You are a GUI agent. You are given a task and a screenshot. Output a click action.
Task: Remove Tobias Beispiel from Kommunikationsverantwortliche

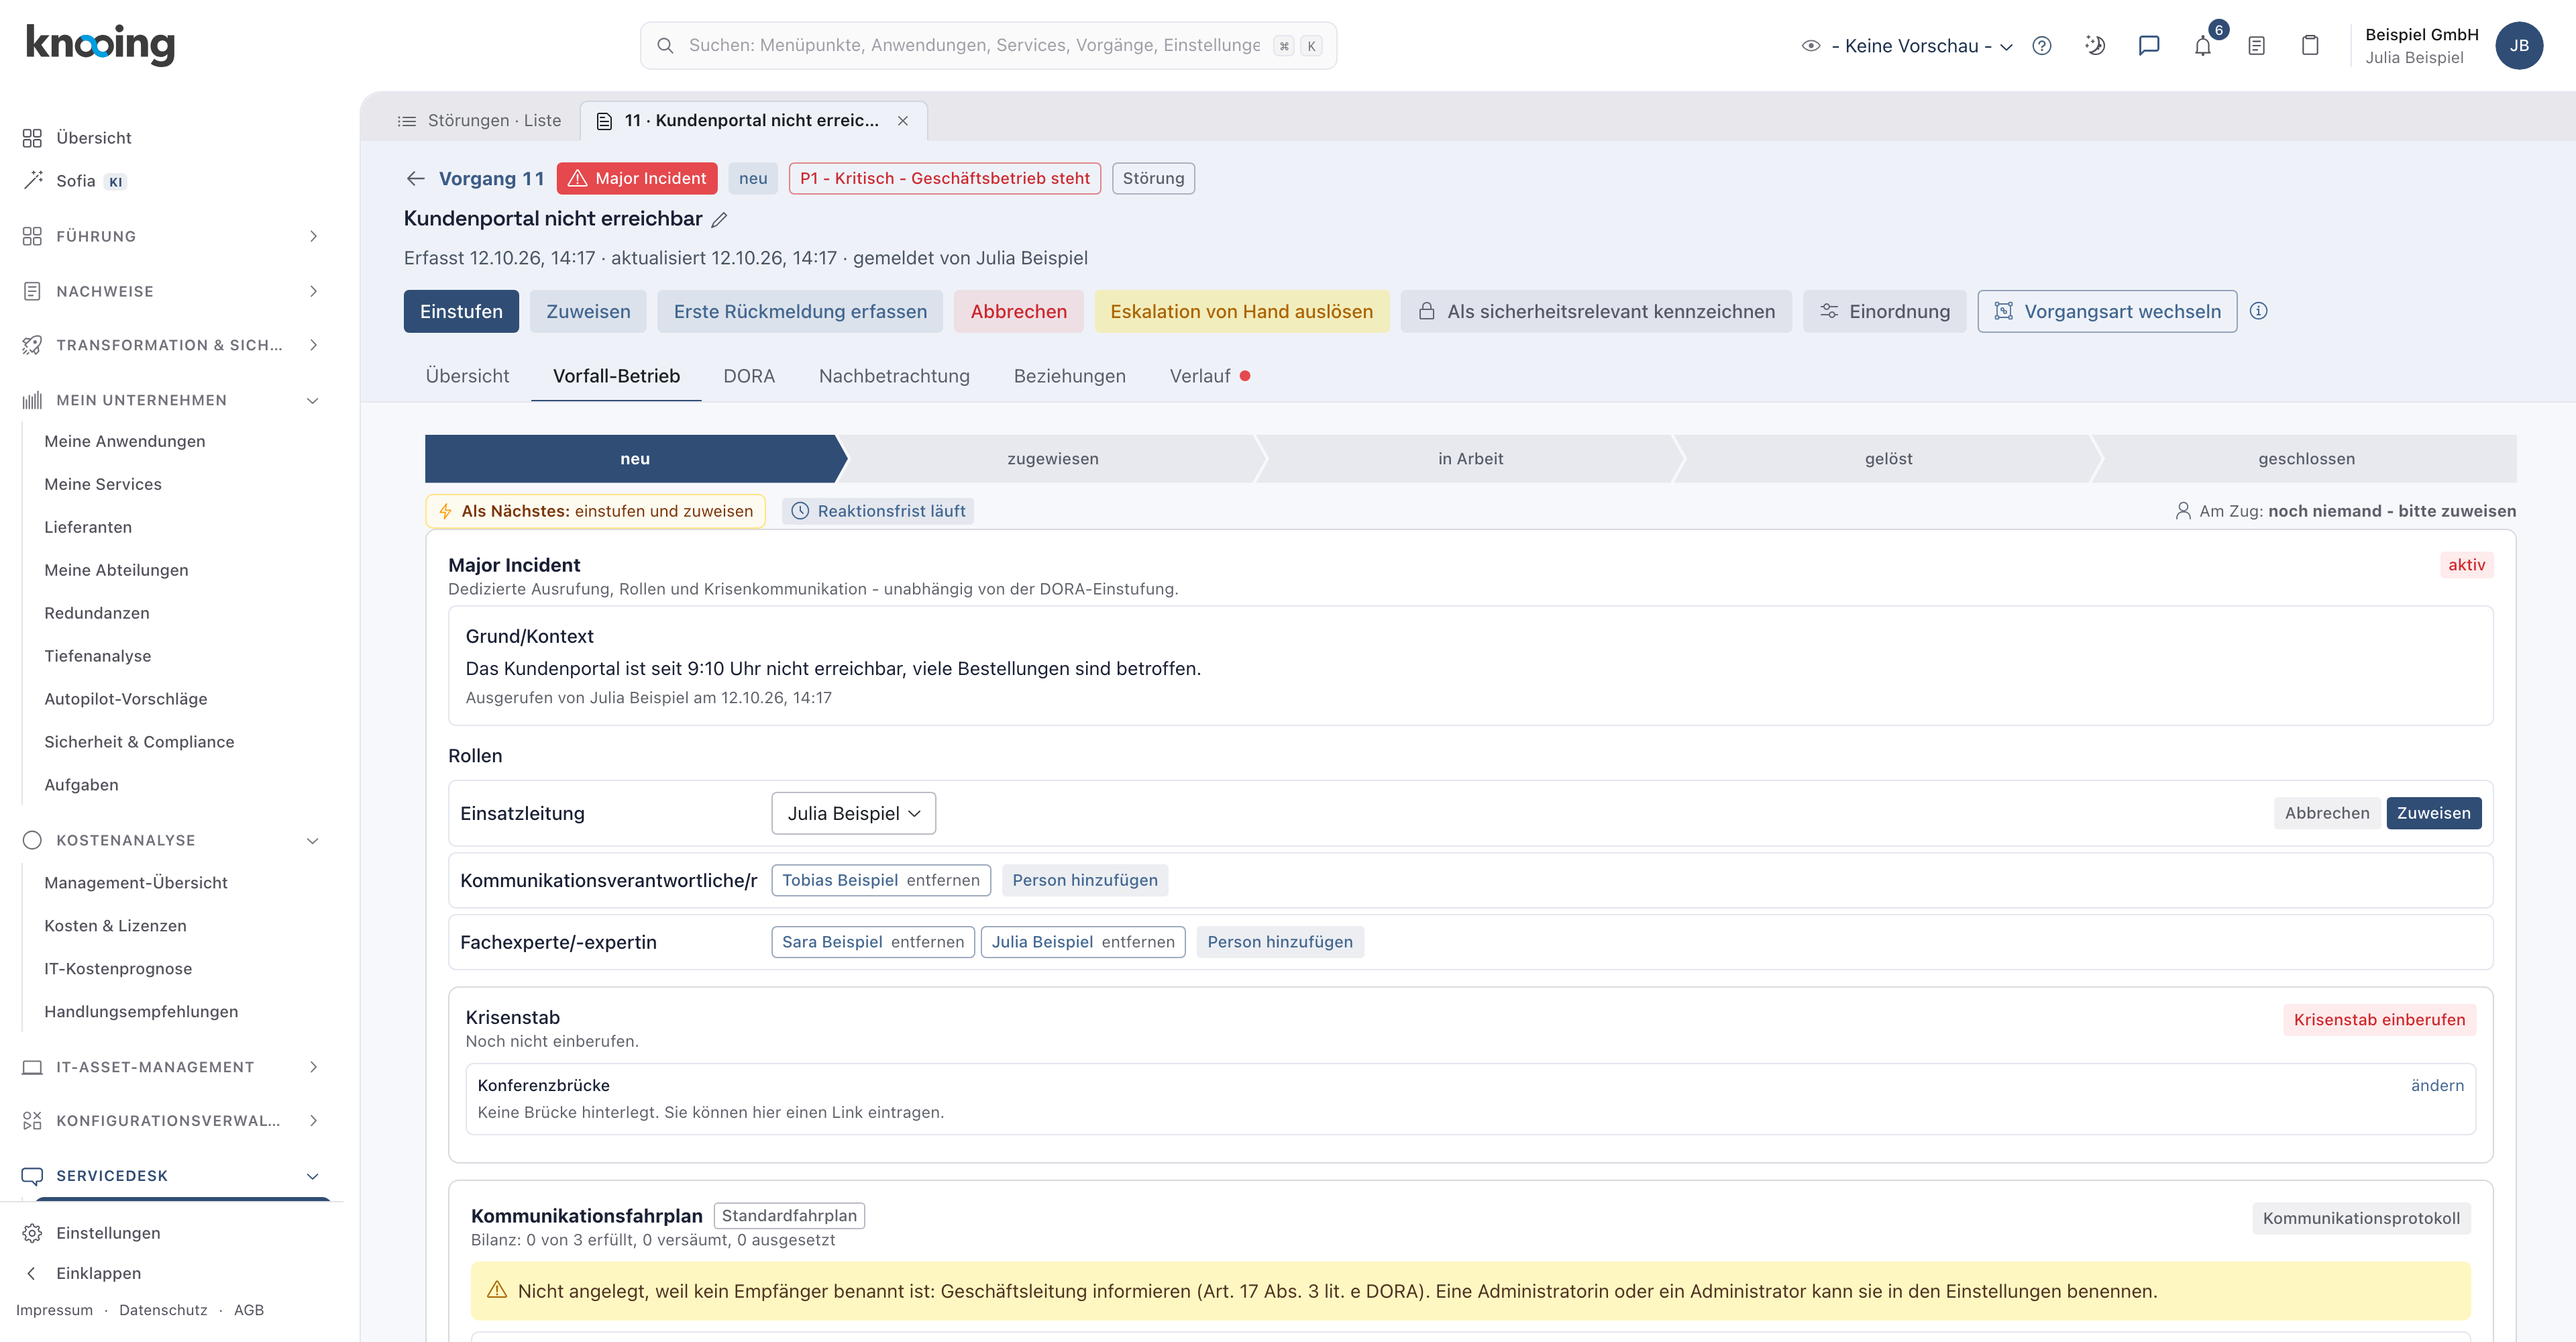point(942,880)
